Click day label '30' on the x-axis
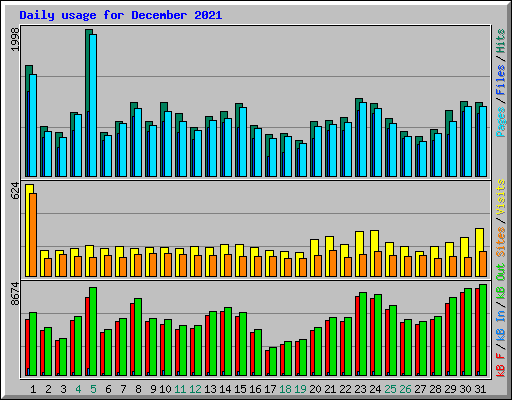512x400 pixels. pyautogui.click(x=465, y=389)
